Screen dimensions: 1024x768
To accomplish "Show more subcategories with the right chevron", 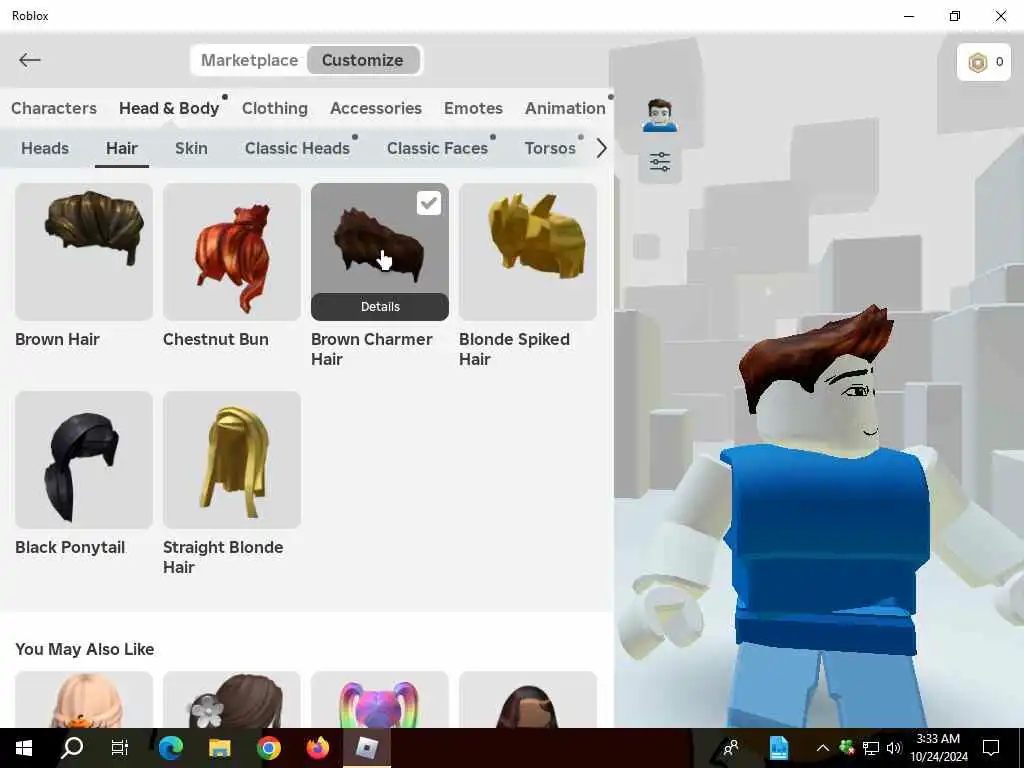I will tap(601, 148).
